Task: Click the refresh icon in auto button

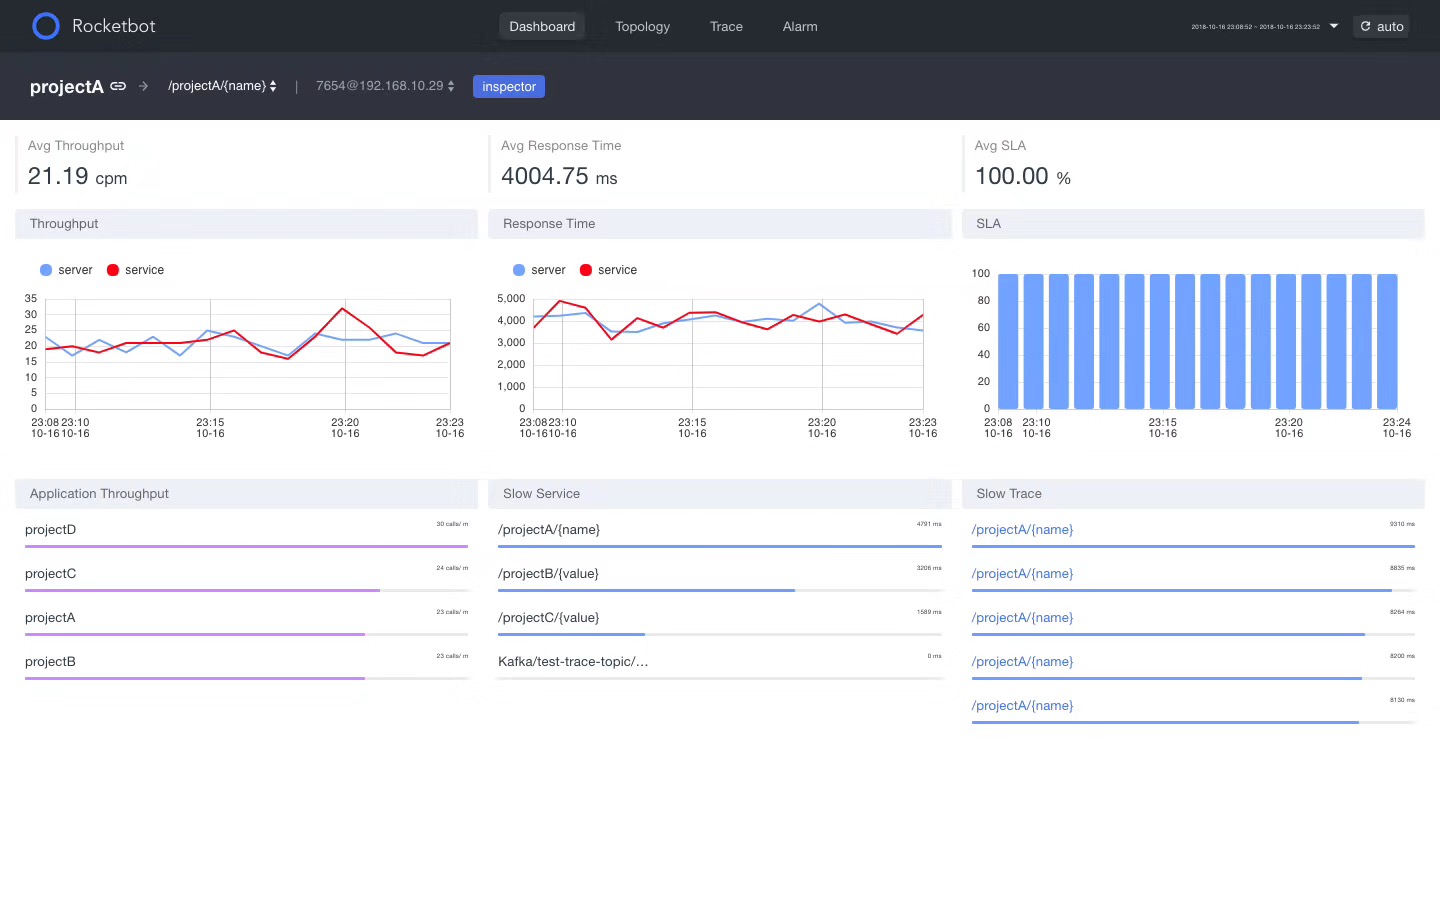Action: 1365,26
